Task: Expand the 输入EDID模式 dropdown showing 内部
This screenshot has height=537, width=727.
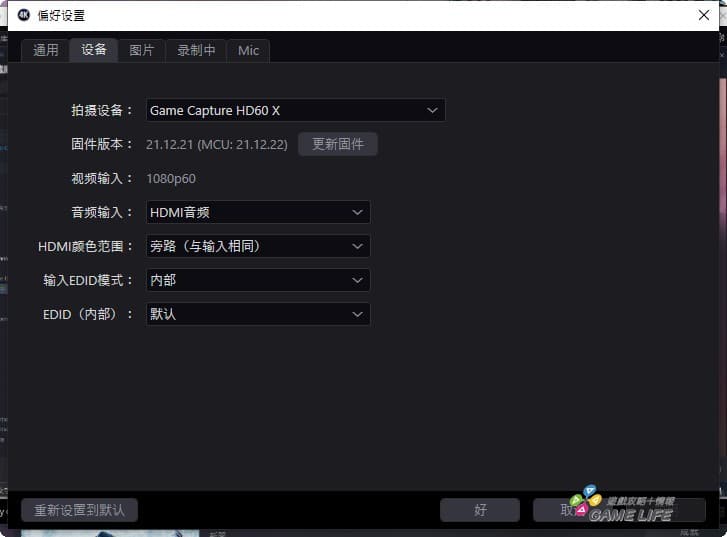Action: (x=258, y=280)
